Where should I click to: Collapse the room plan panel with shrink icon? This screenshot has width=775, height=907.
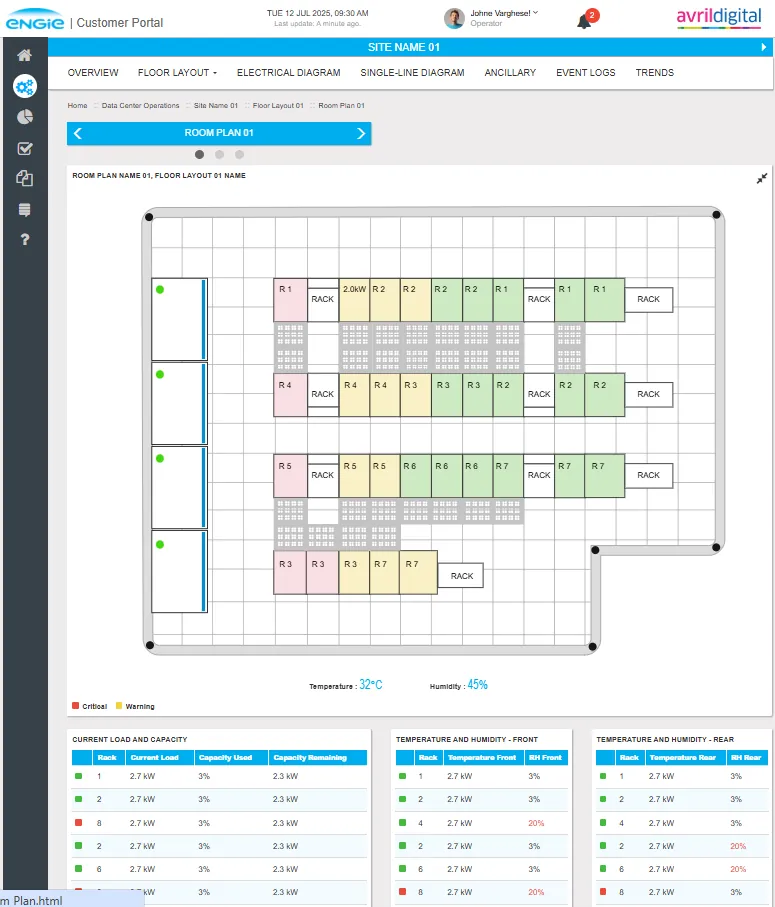762,179
